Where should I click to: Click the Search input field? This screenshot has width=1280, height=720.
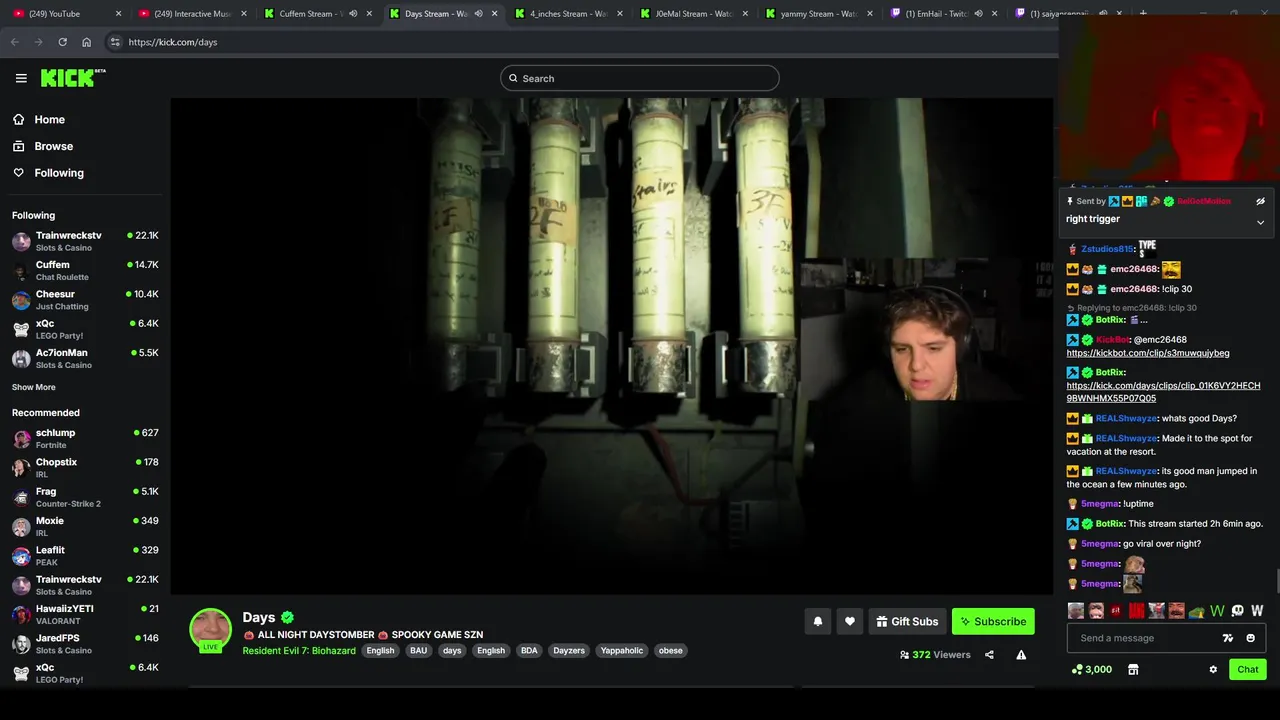pos(640,78)
